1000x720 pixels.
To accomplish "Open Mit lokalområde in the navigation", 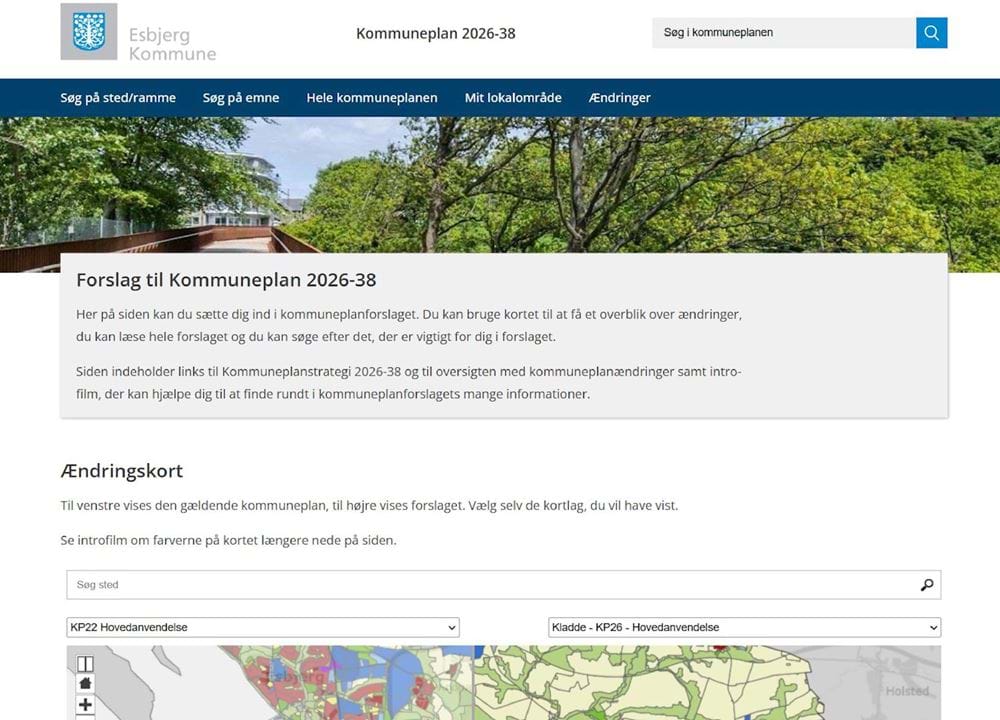I will pos(513,98).
